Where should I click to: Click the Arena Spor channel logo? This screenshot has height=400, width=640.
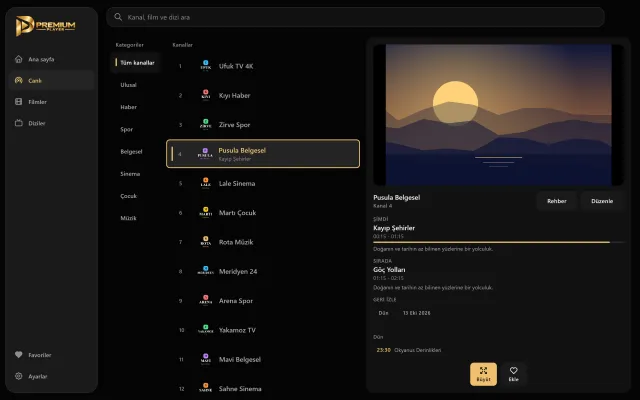206,300
